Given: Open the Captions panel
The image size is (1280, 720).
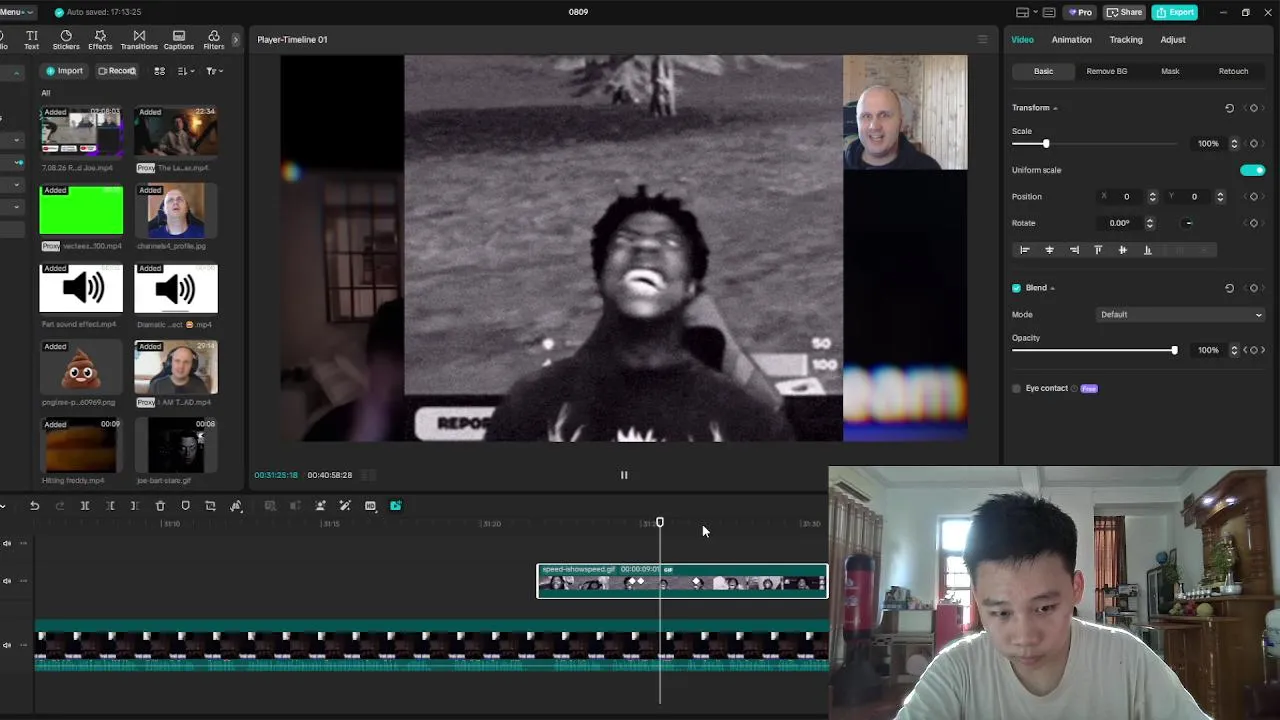Looking at the screenshot, I should 179,40.
